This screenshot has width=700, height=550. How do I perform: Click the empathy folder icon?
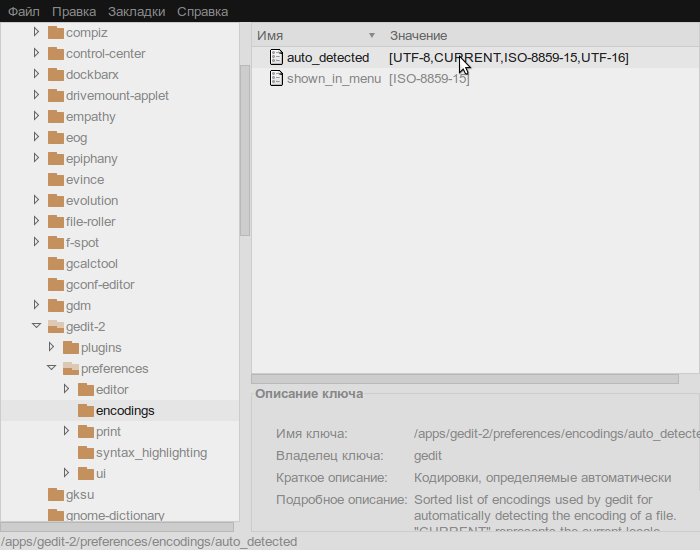(56, 117)
